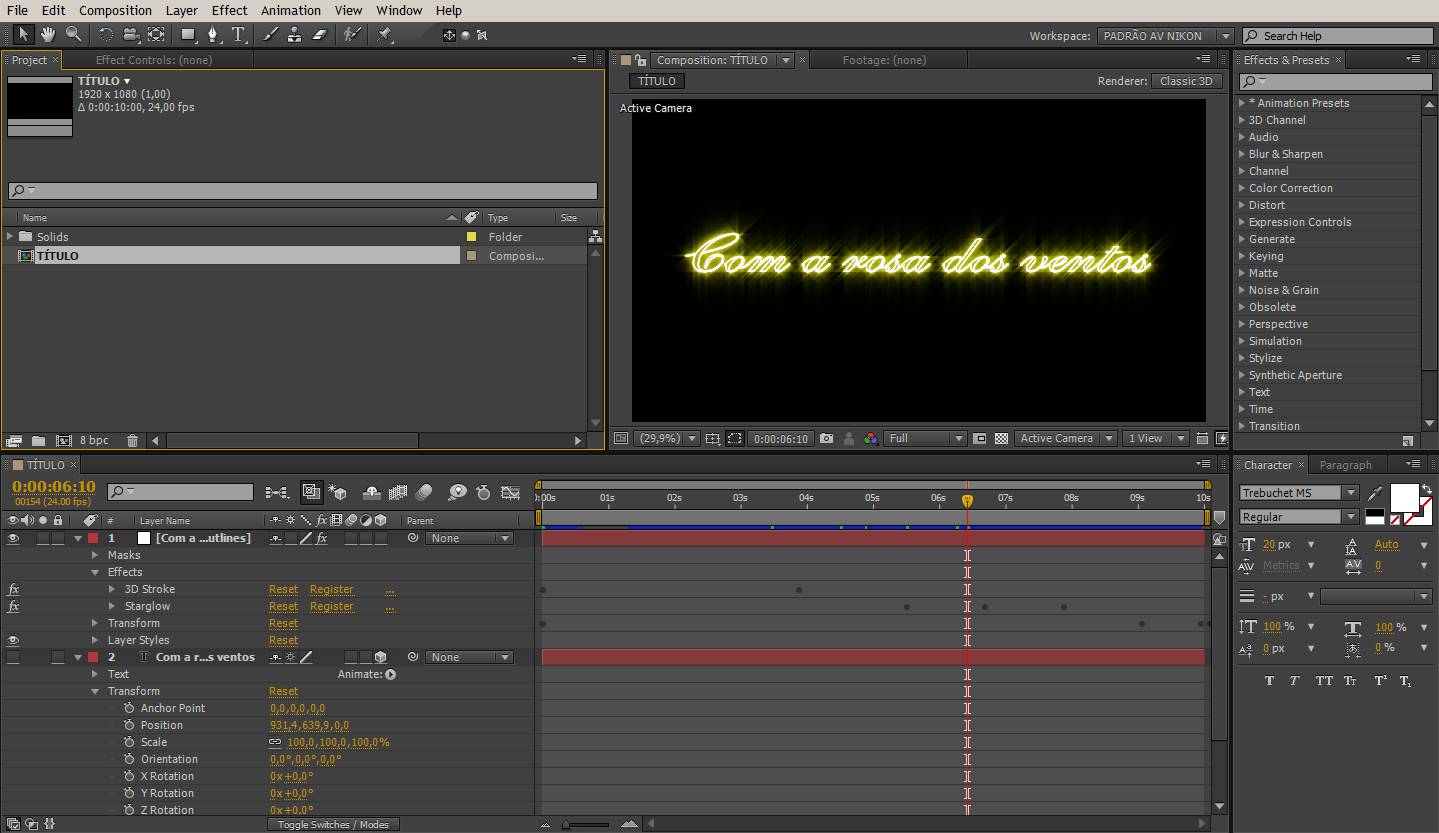This screenshot has height=833, width=1439.
Task: Select the Hand tool in the toolbar
Action: coord(46,34)
